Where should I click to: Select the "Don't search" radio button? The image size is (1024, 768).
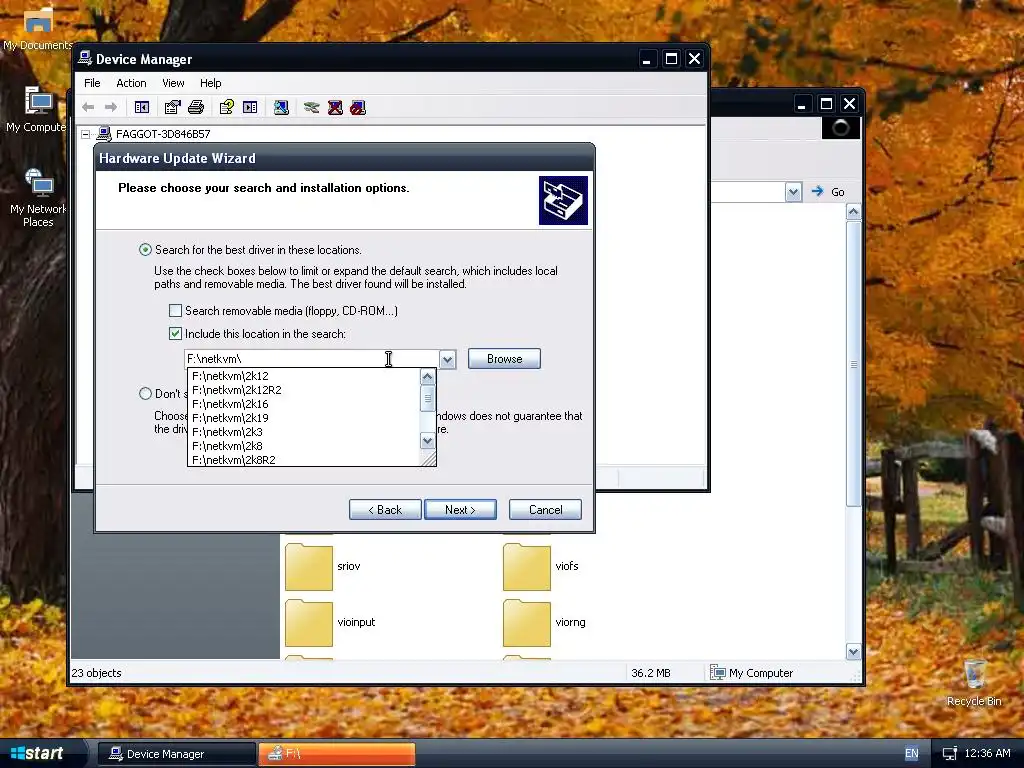coord(145,393)
